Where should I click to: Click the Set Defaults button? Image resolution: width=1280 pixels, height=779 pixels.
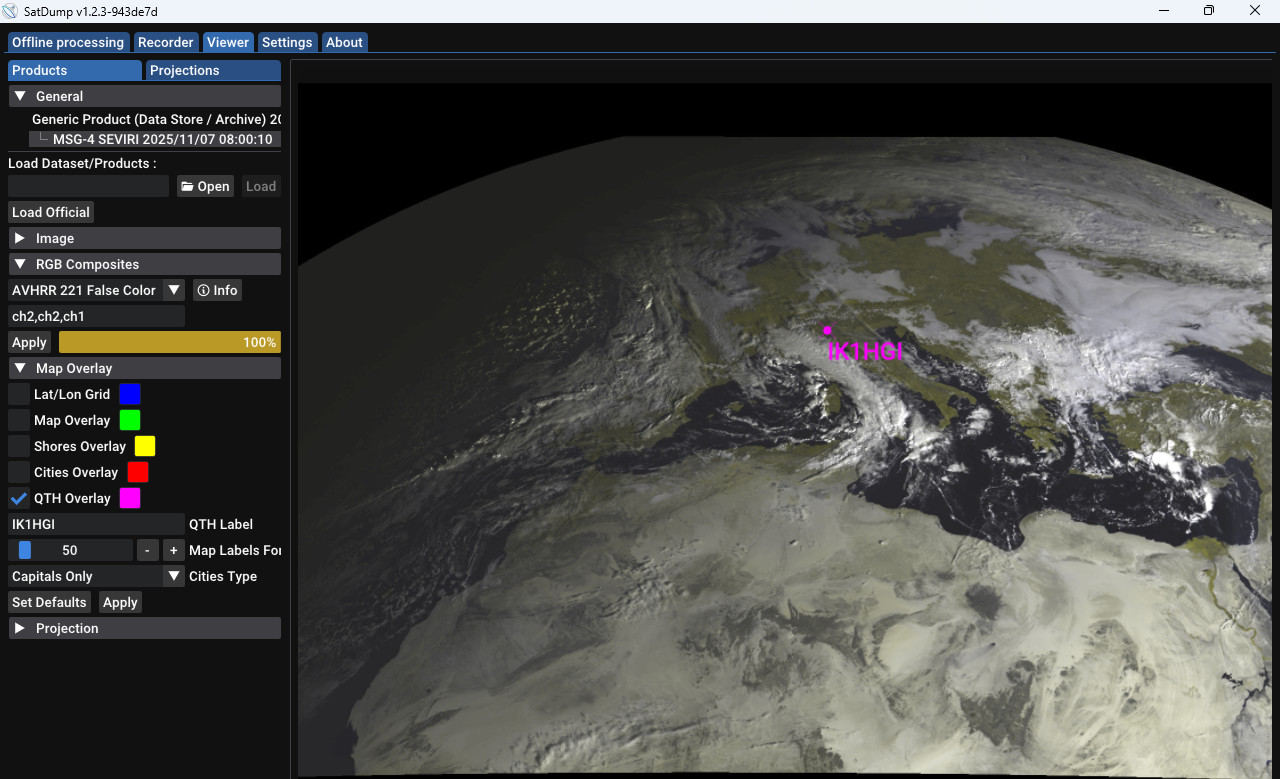click(x=49, y=602)
